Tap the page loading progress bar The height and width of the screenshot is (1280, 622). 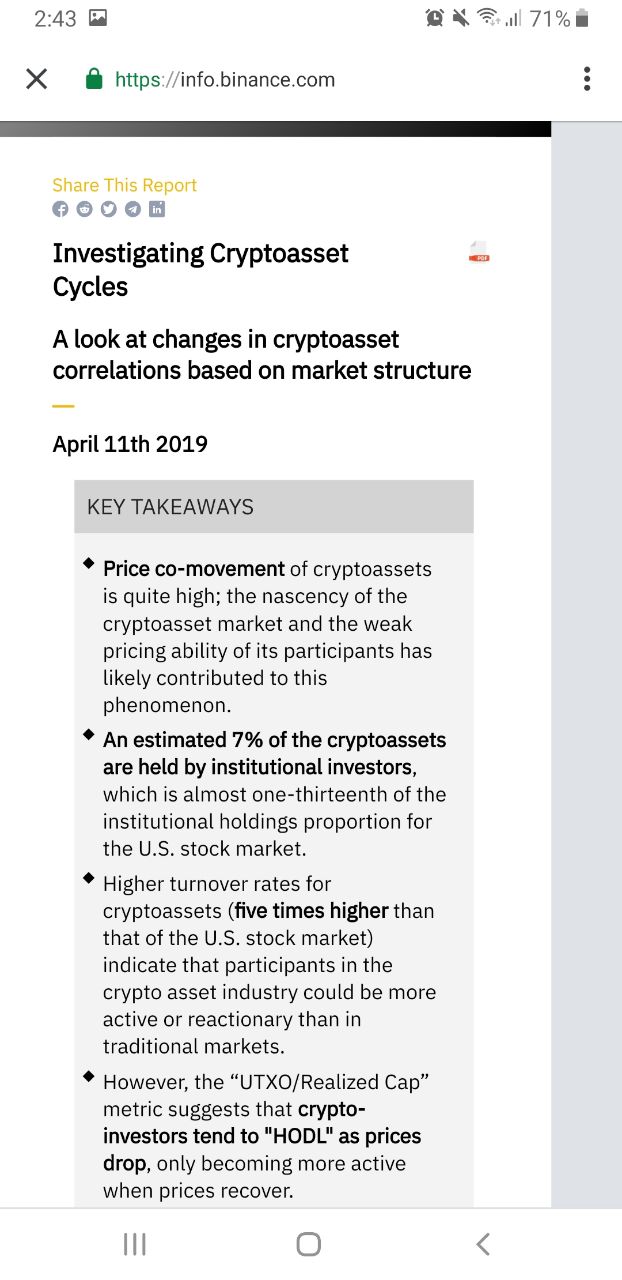point(275,129)
